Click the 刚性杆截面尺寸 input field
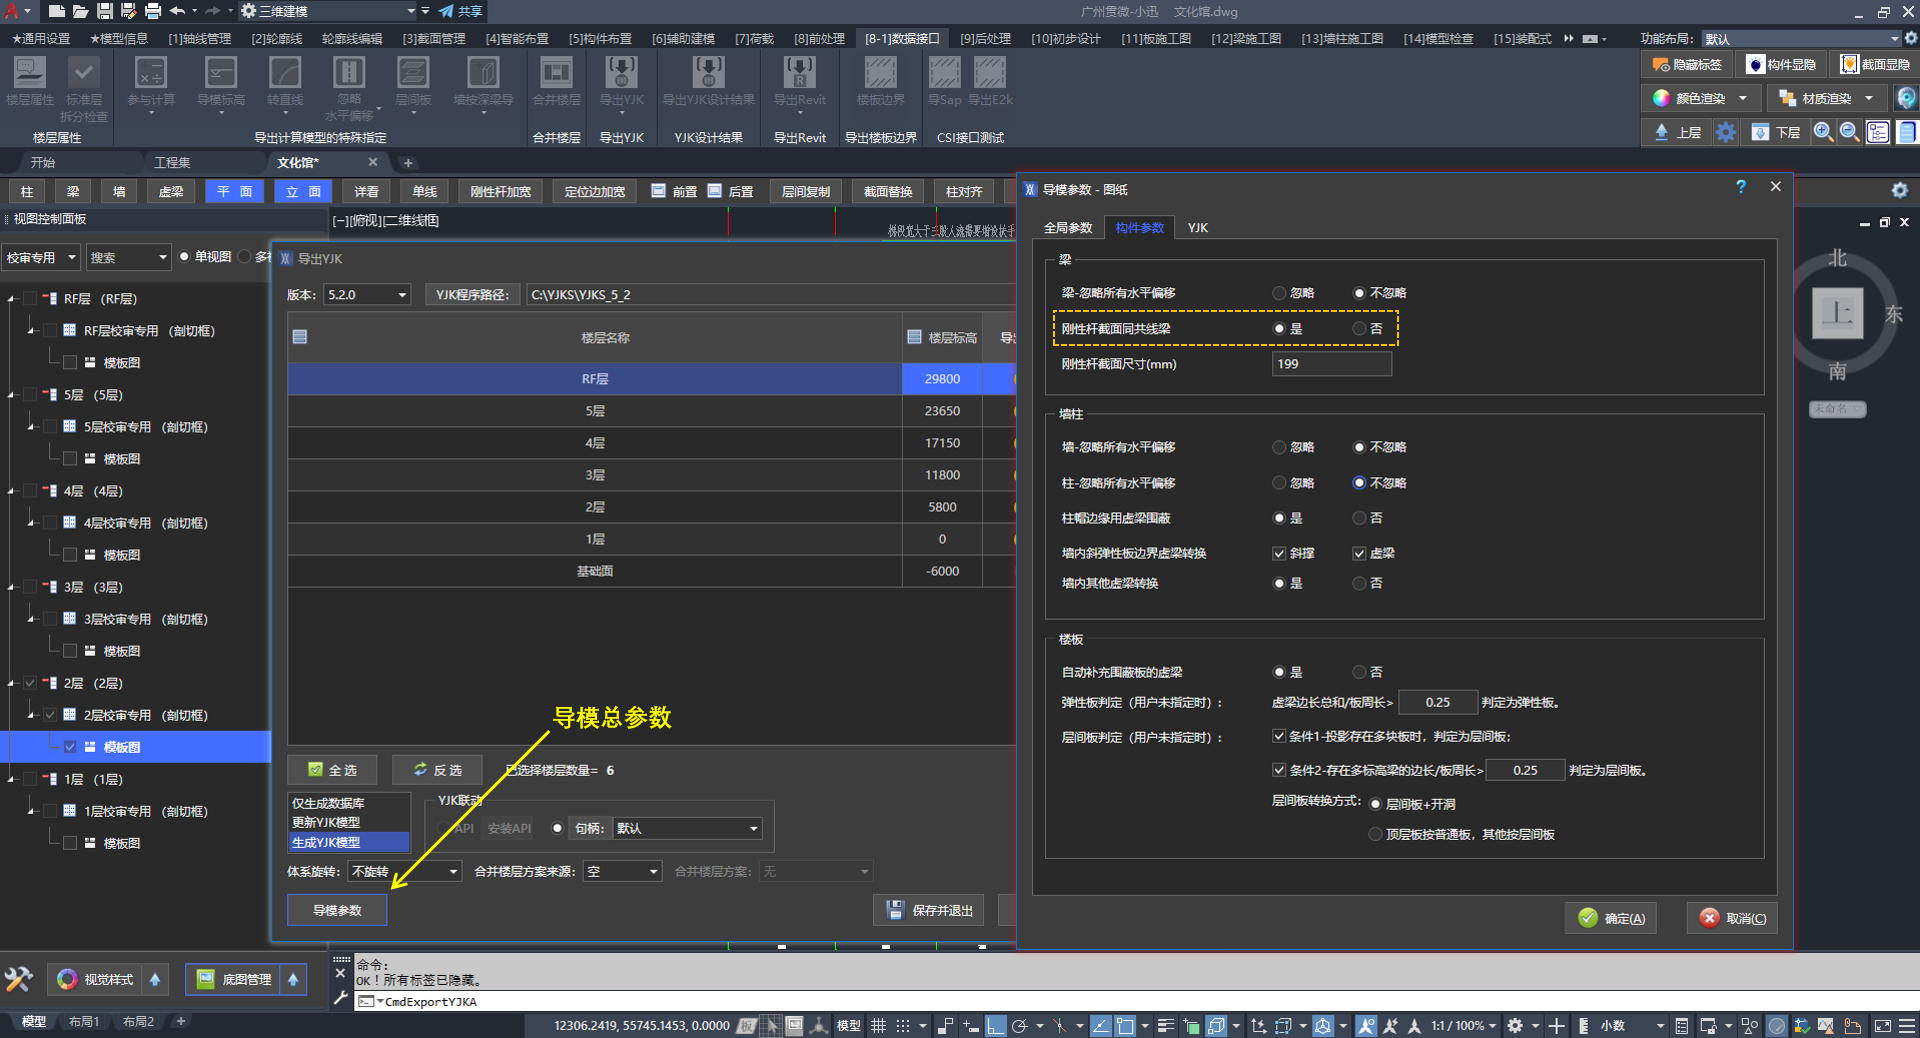Viewport: 1920px width, 1038px height. [1331, 364]
